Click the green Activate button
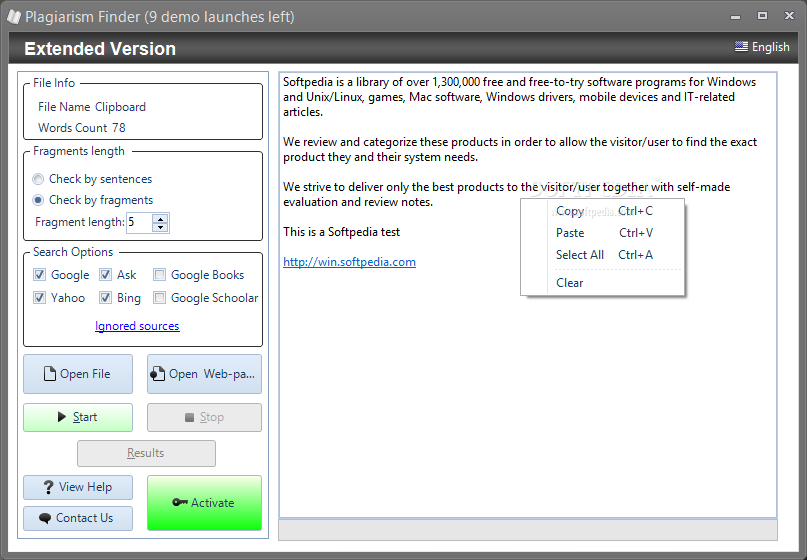Screen dimensions: 807x560 [204, 503]
